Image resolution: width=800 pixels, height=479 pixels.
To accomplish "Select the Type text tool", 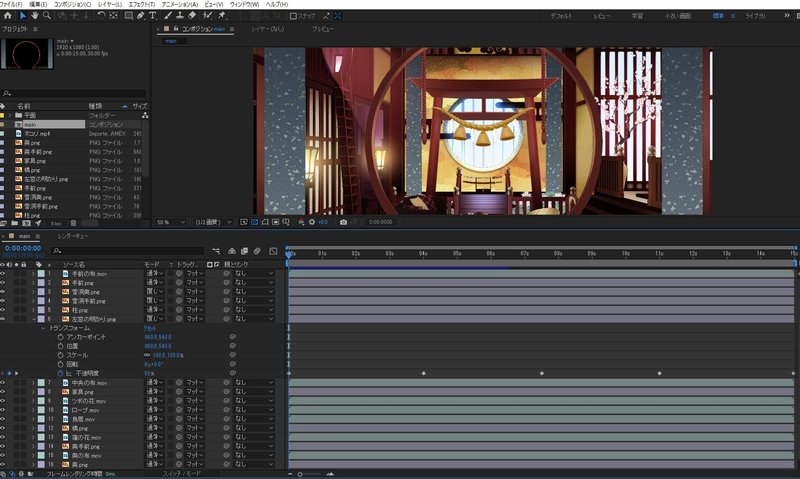I will pos(153,15).
